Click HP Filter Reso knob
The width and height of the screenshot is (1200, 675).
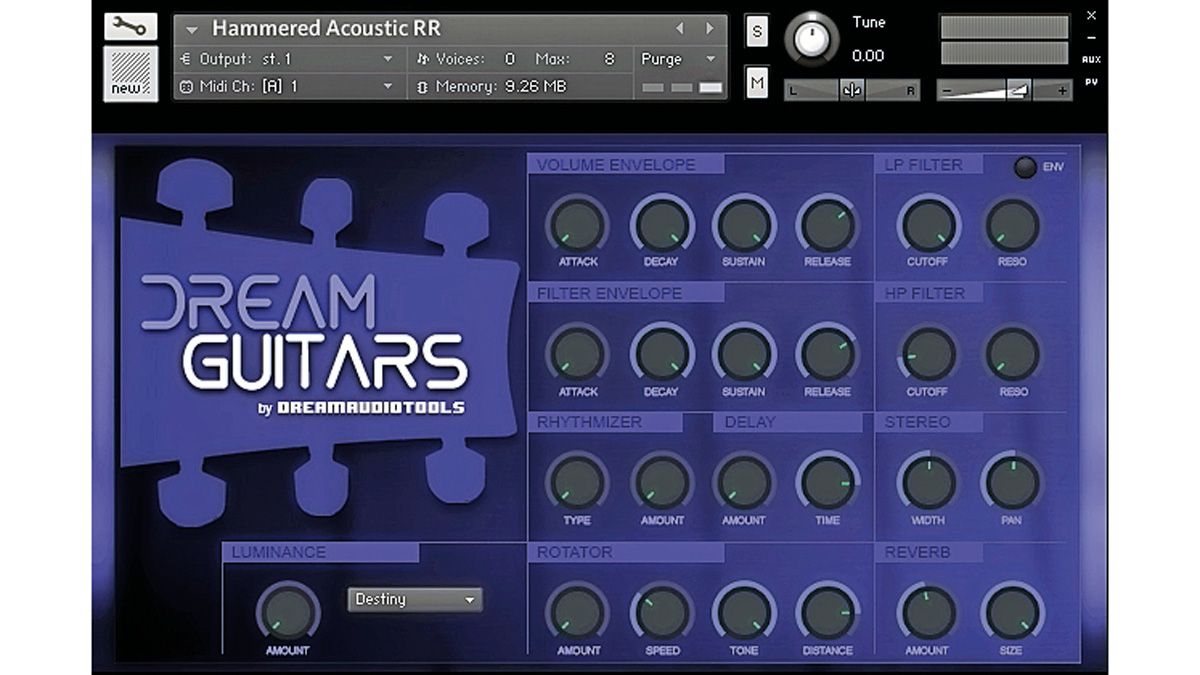(1013, 353)
